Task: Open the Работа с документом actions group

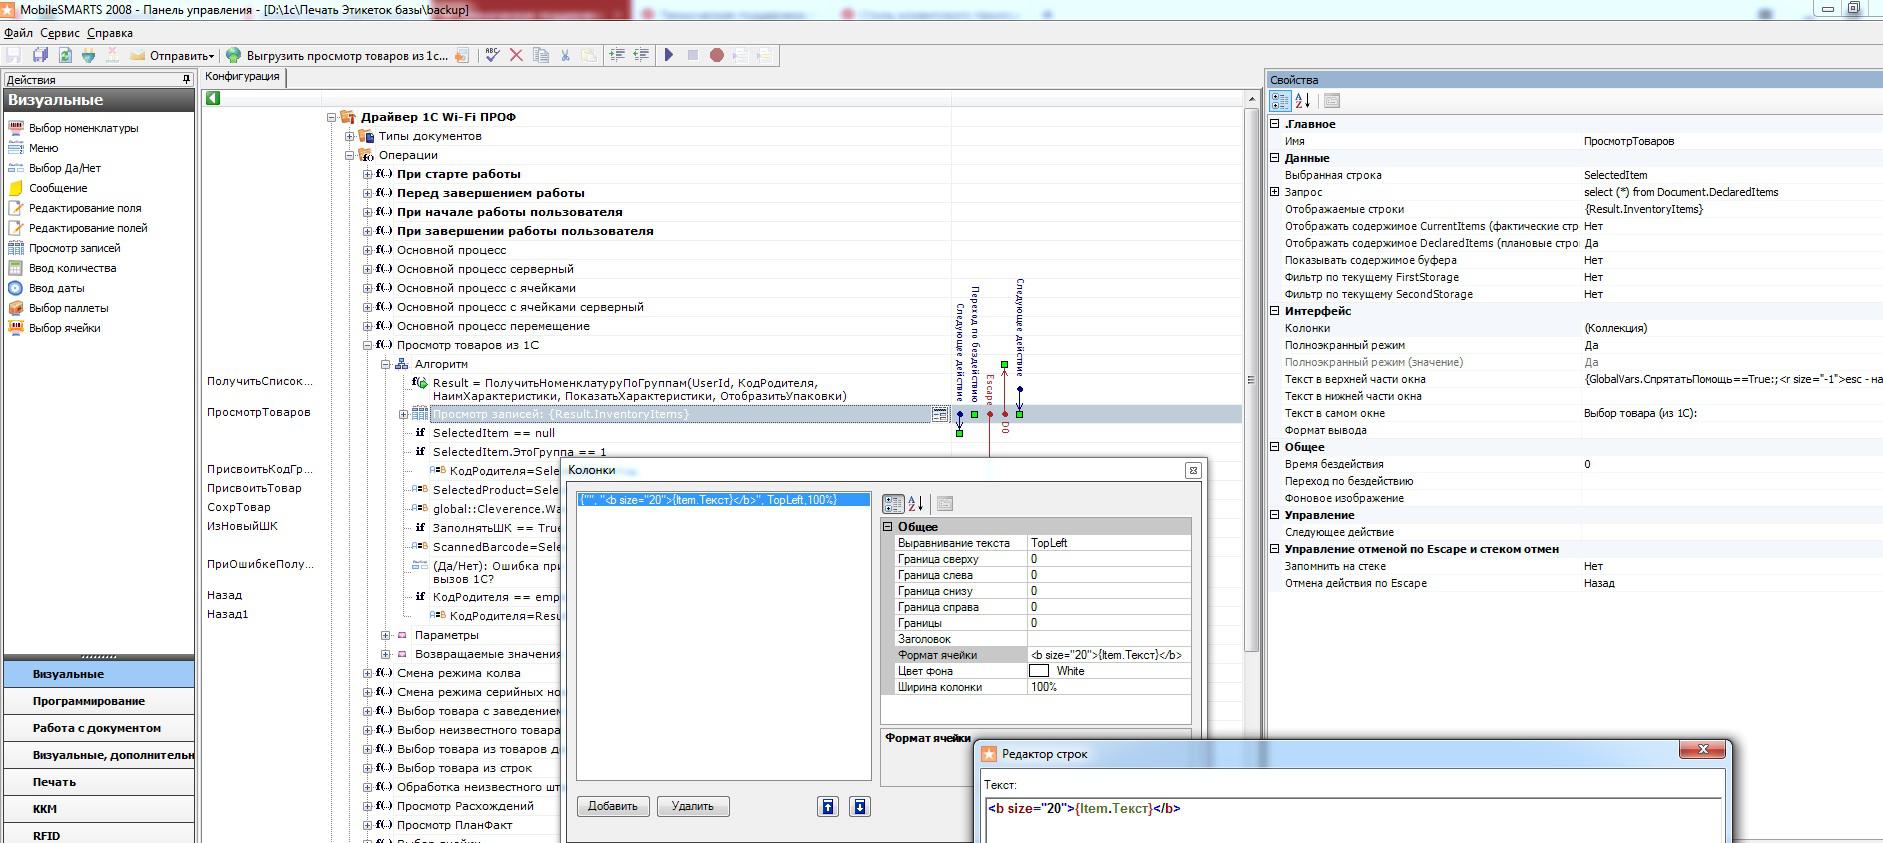Action: [99, 728]
